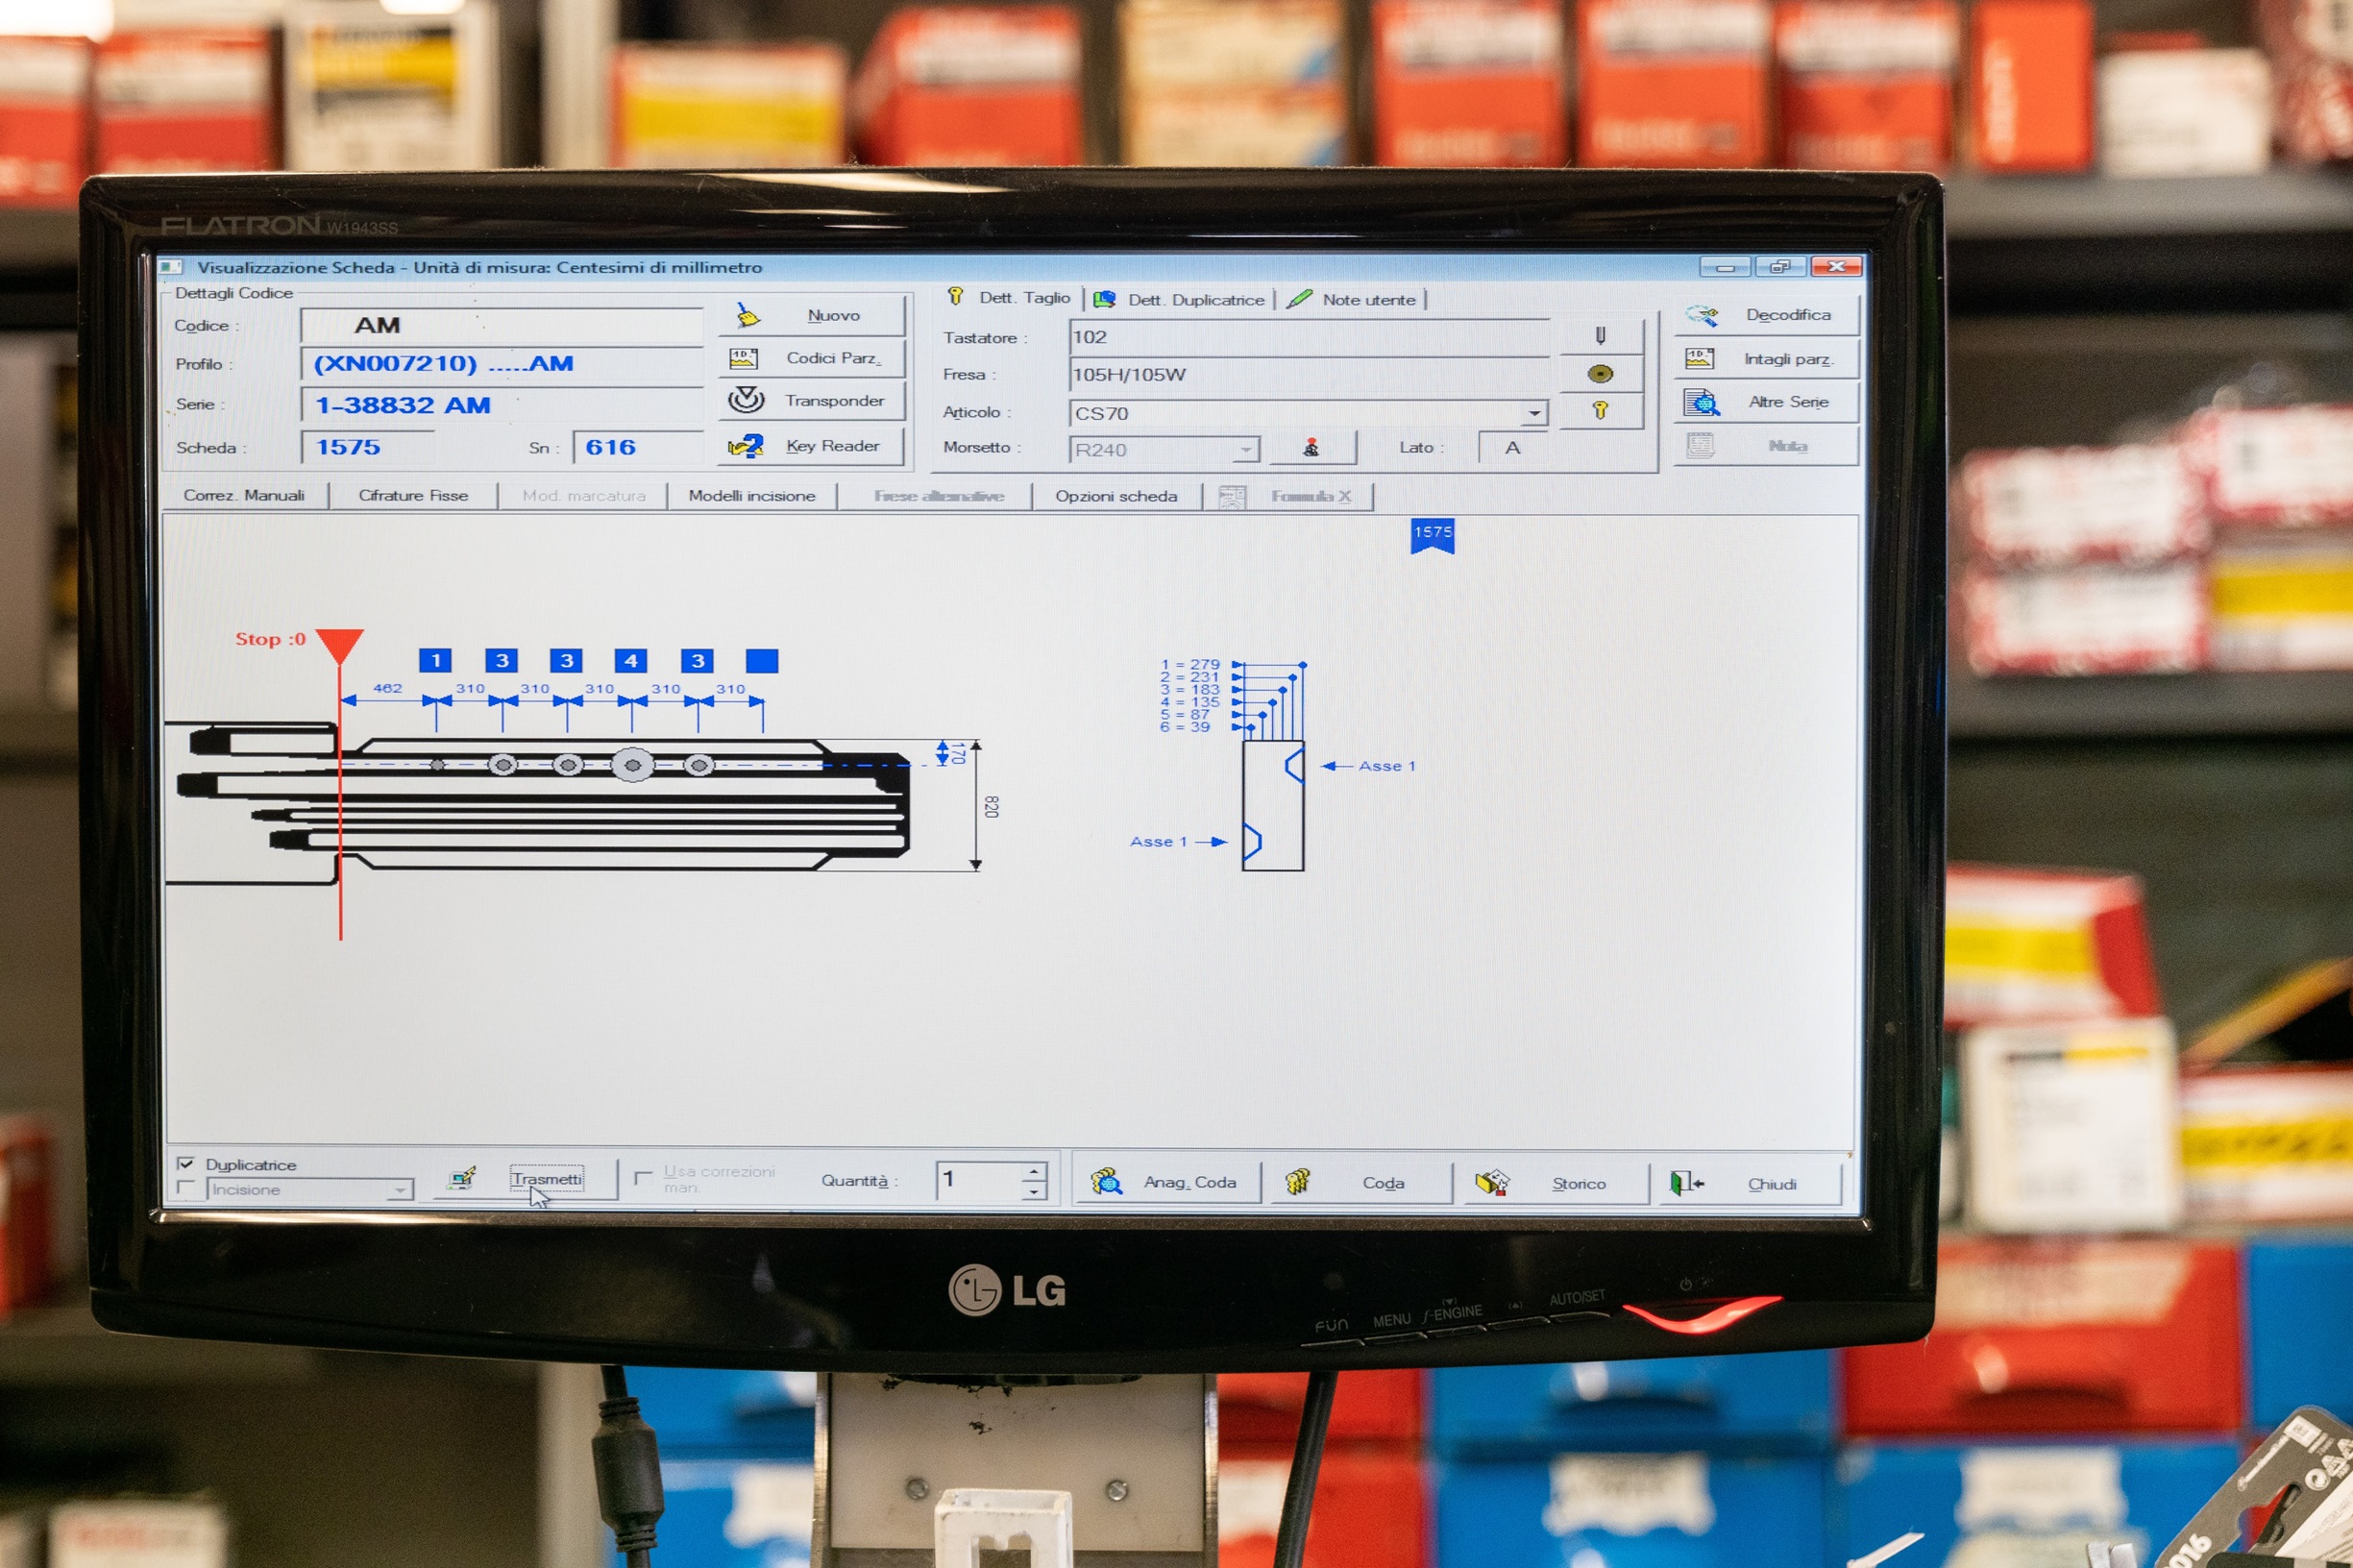The image size is (2353, 1568).
Task: Click the Storico icon
Action: pyautogui.click(x=1491, y=1184)
